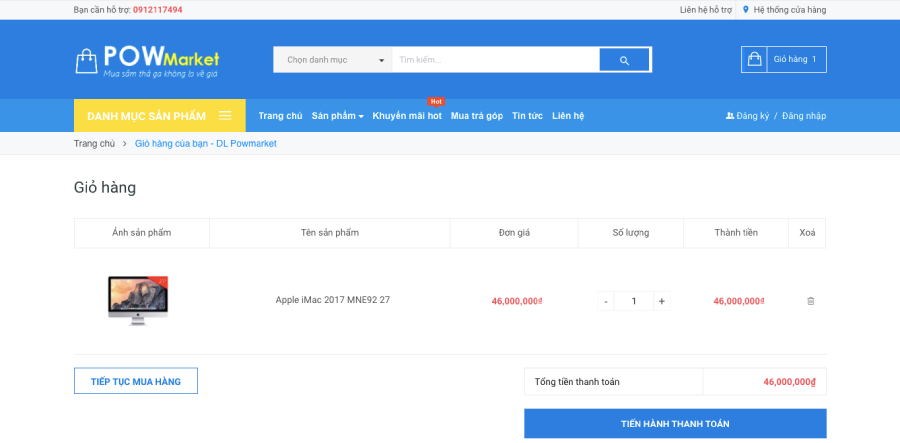The height and width of the screenshot is (443, 900).
Task: Click Giỏ hàng 1 cart button
Action: [784, 59]
